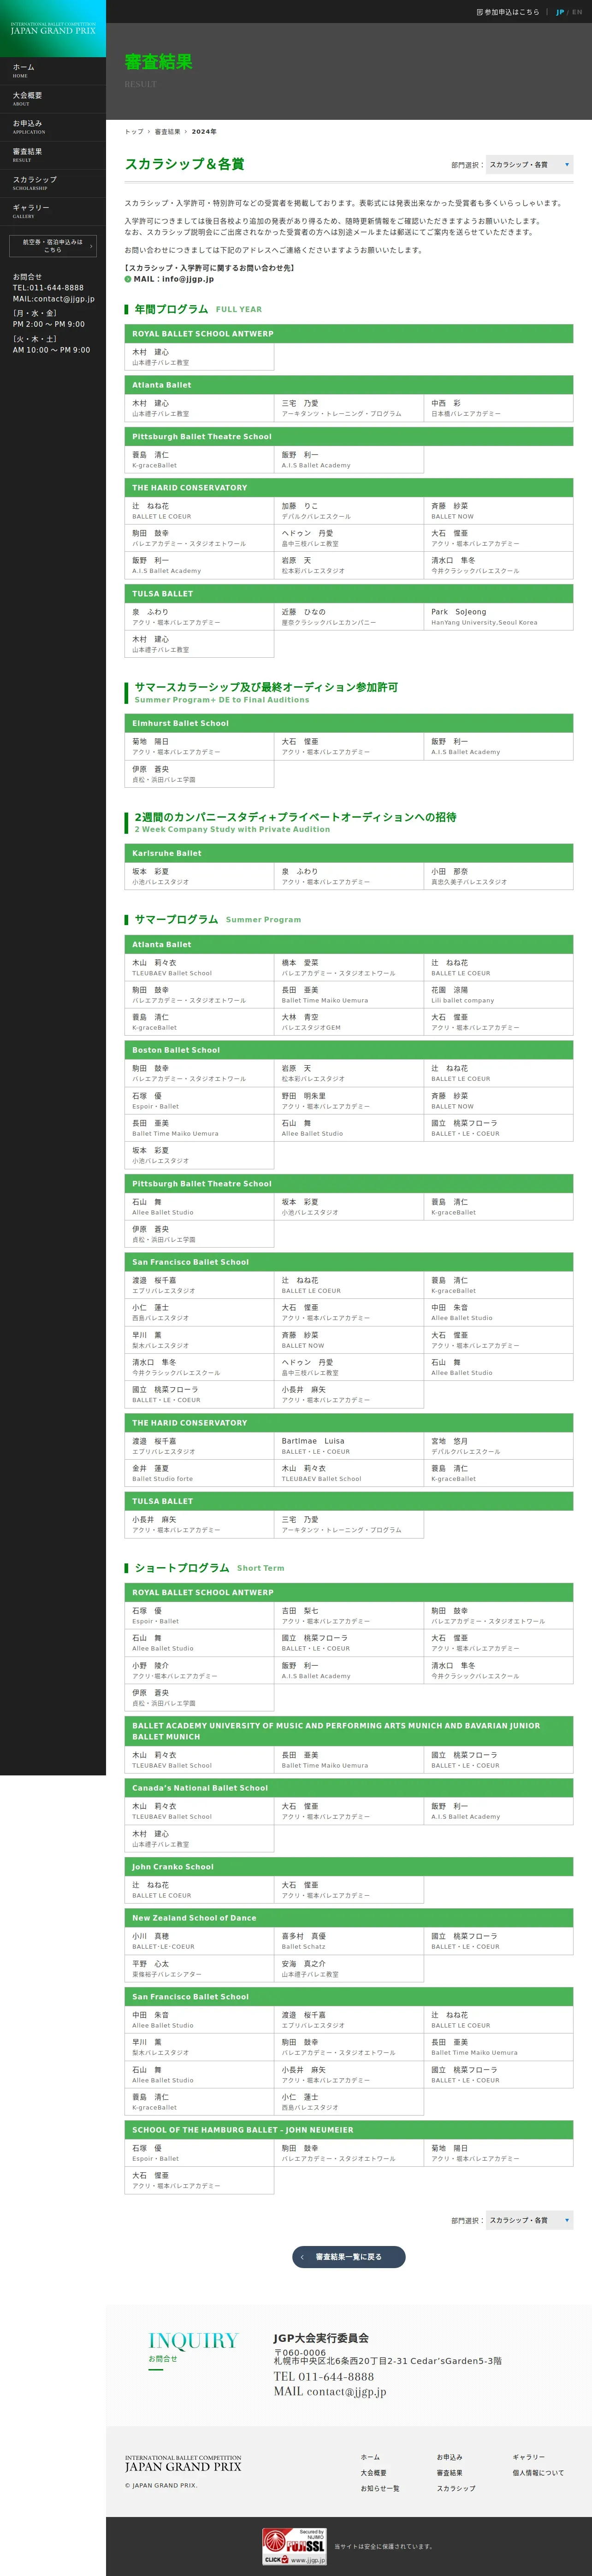Open the bottom 部門選択 dropdown

529,2220
